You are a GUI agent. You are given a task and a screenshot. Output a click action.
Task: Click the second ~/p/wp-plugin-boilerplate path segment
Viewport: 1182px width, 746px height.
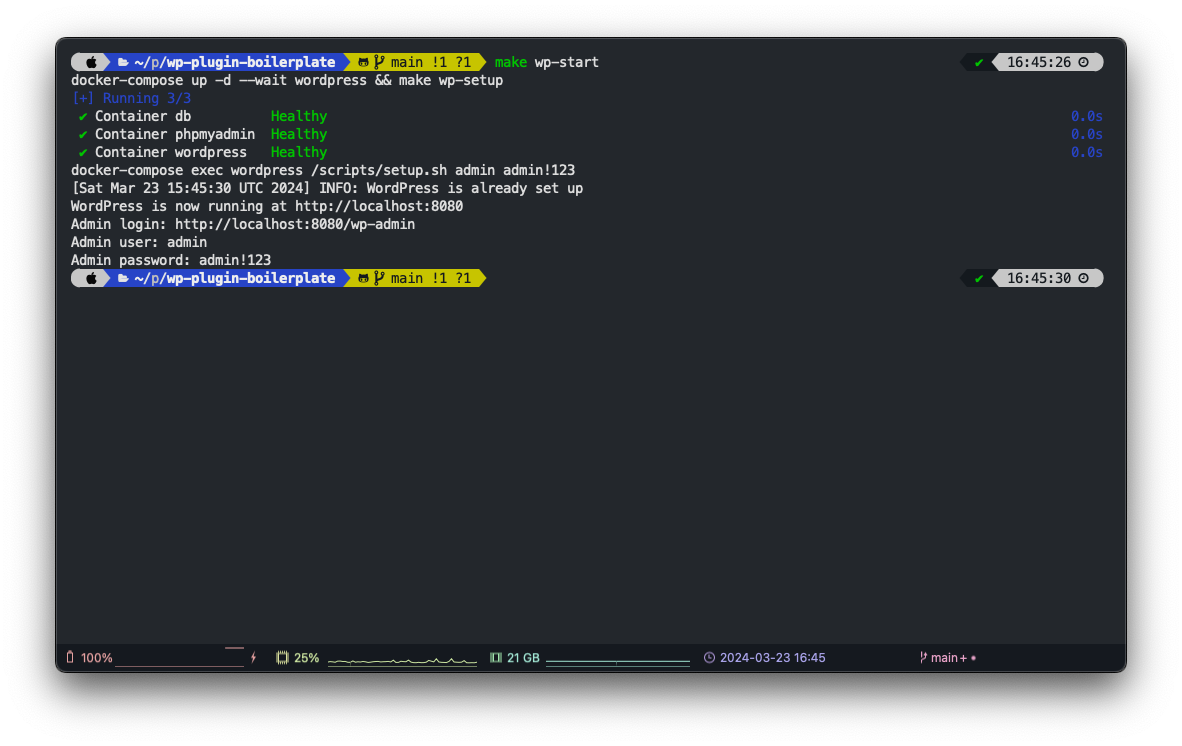pos(234,279)
